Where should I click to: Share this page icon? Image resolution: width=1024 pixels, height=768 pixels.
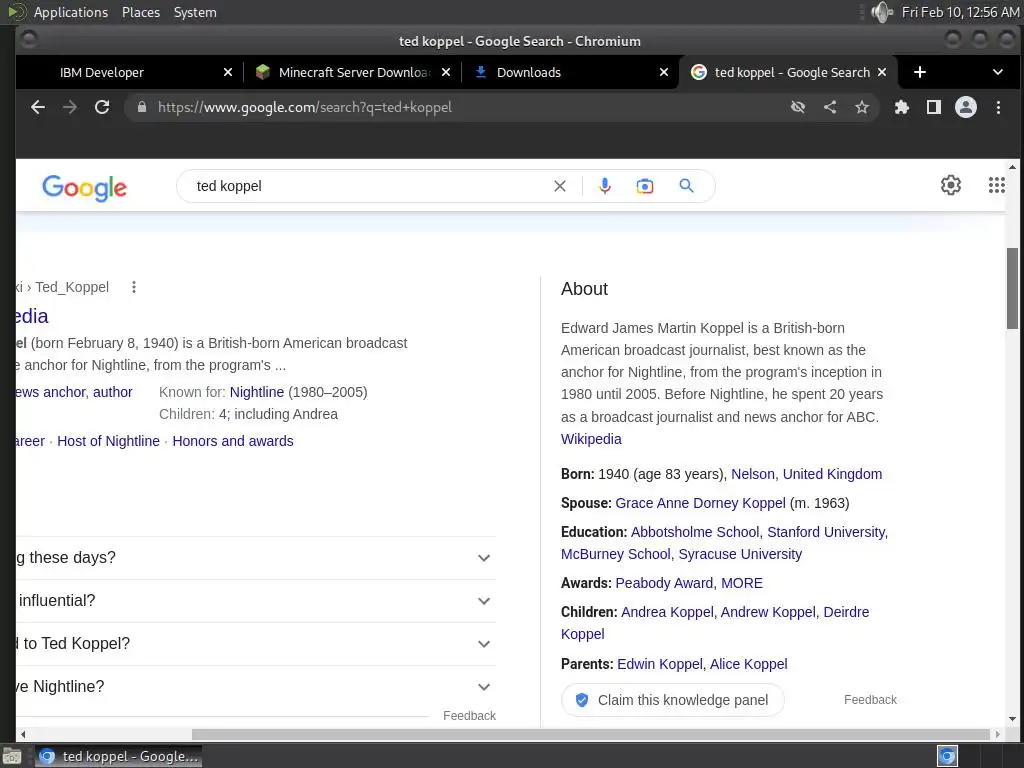coord(830,107)
